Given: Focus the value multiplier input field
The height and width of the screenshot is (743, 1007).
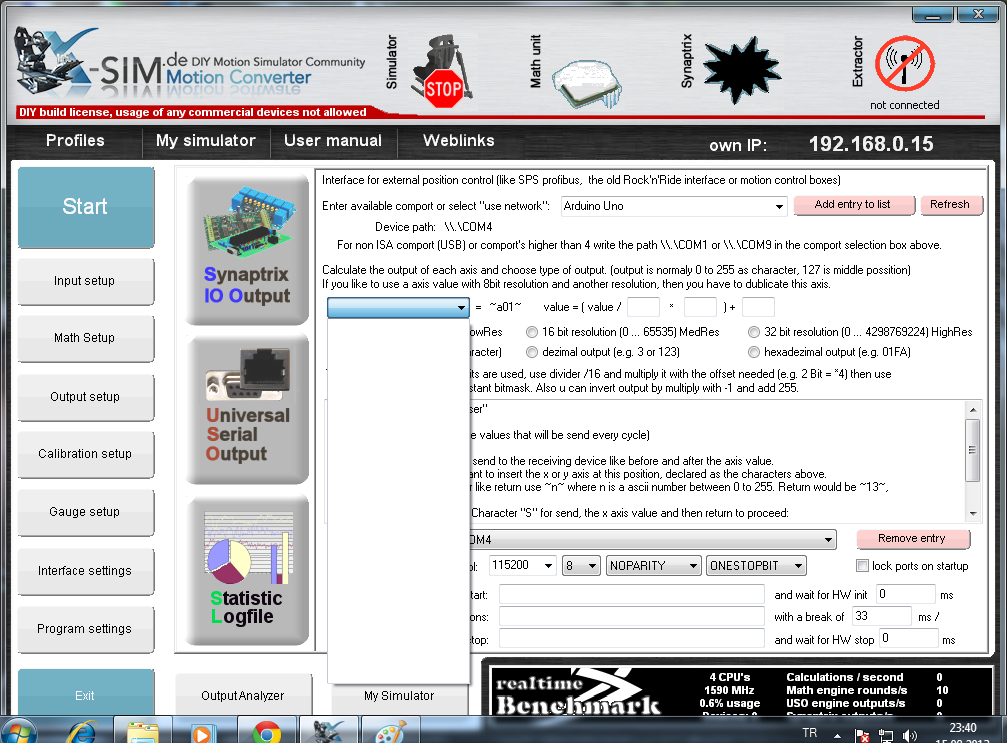Looking at the screenshot, I should (701, 307).
